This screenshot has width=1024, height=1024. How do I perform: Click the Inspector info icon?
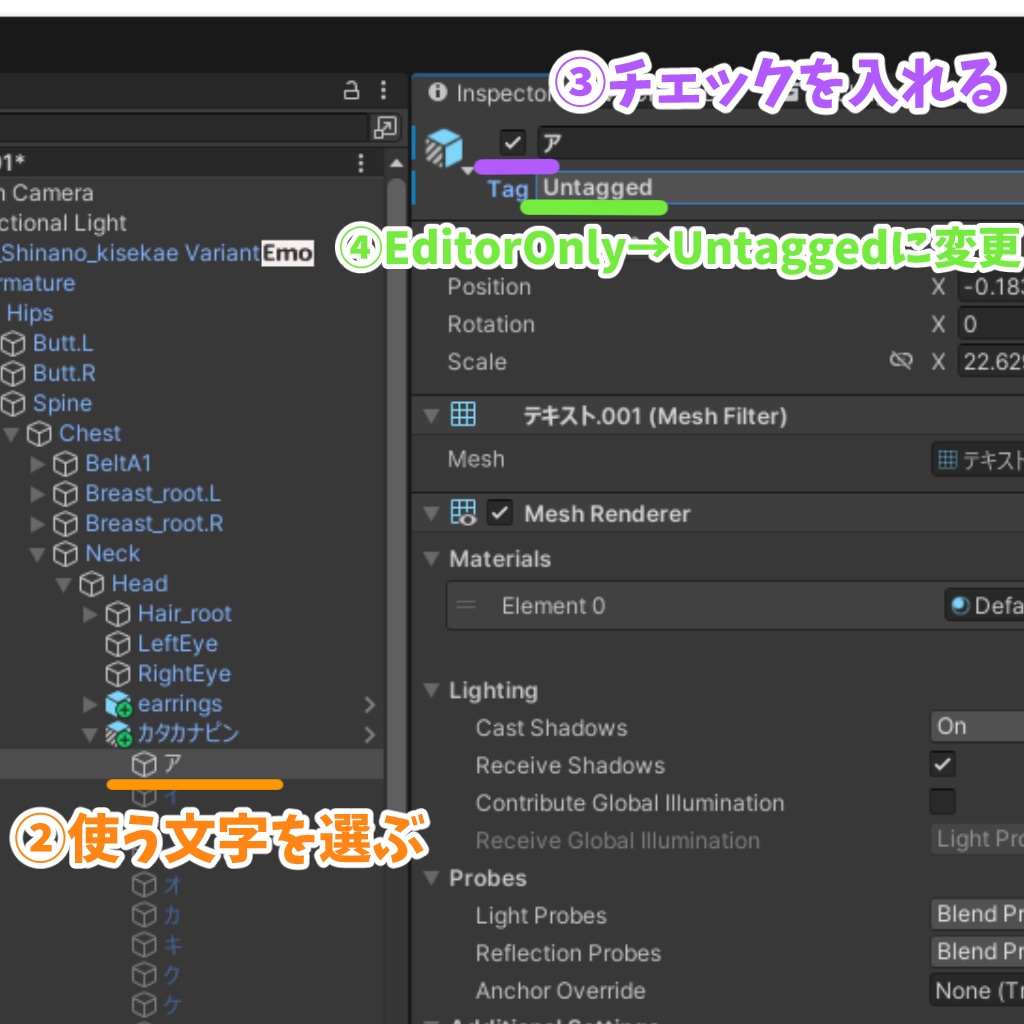coord(438,92)
